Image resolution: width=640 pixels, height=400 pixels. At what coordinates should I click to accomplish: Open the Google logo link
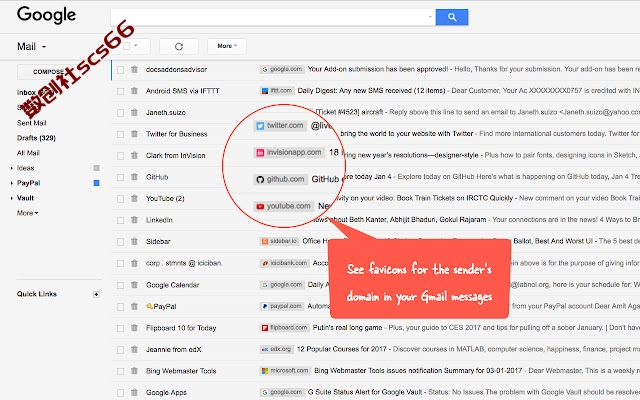(x=47, y=15)
